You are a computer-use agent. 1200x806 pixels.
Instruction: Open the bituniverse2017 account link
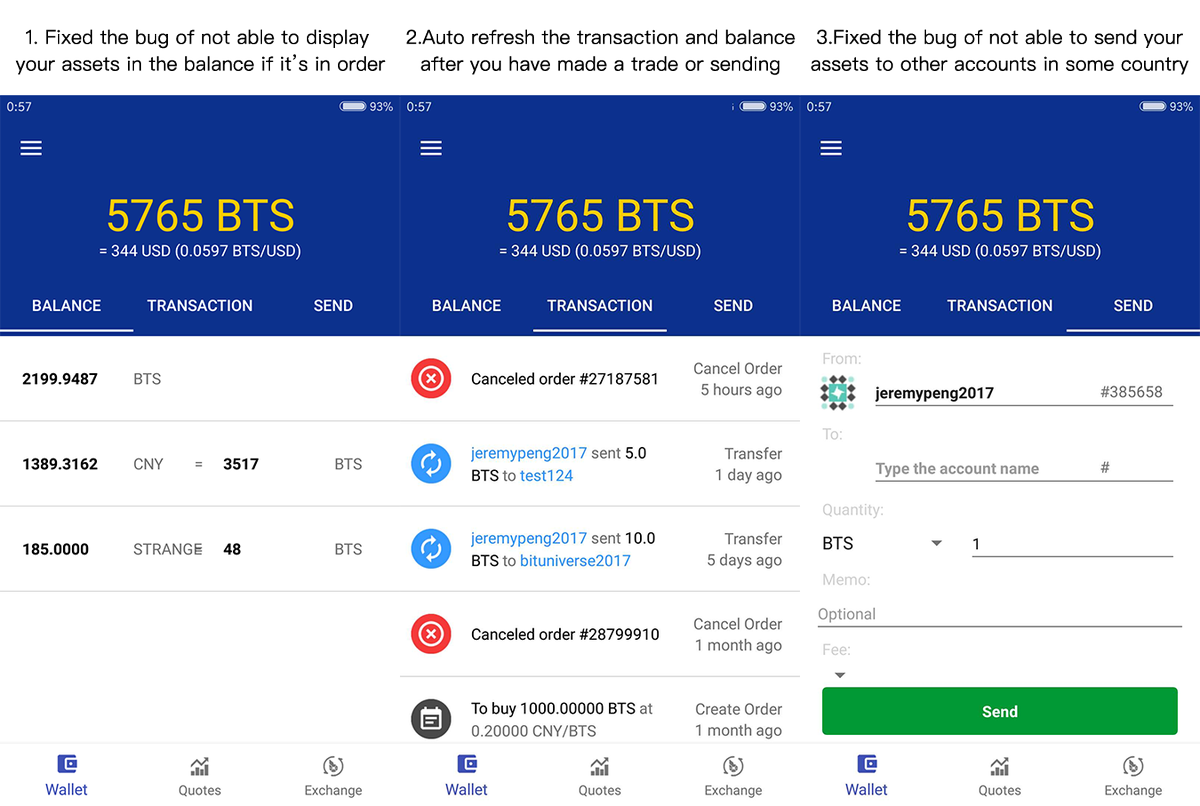[x=575, y=560]
